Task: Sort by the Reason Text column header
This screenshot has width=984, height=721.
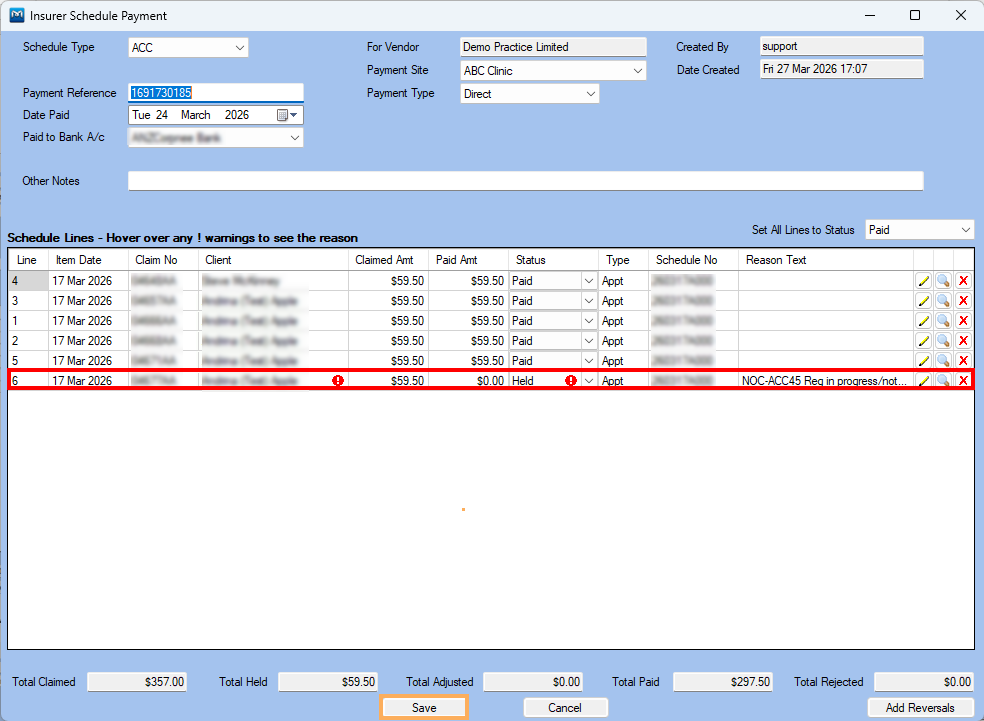Action: coord(826,260)
